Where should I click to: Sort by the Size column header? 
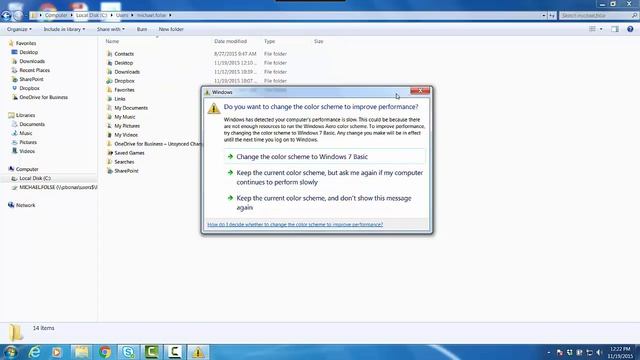[x=318, y=41]
